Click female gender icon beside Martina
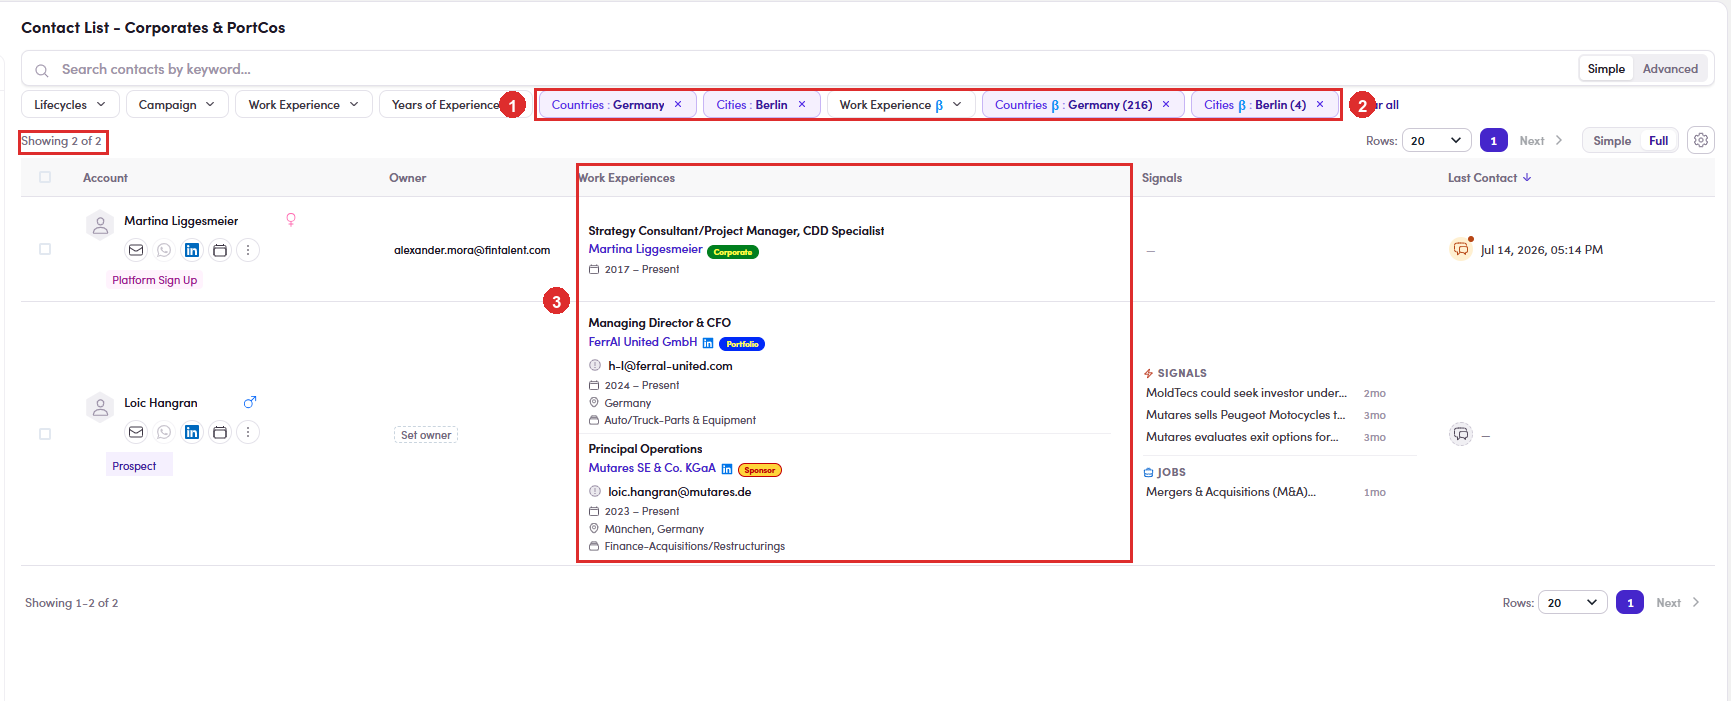Viewport: 1731px width, 701px height. pyautogui.click(x=291, y=219)
